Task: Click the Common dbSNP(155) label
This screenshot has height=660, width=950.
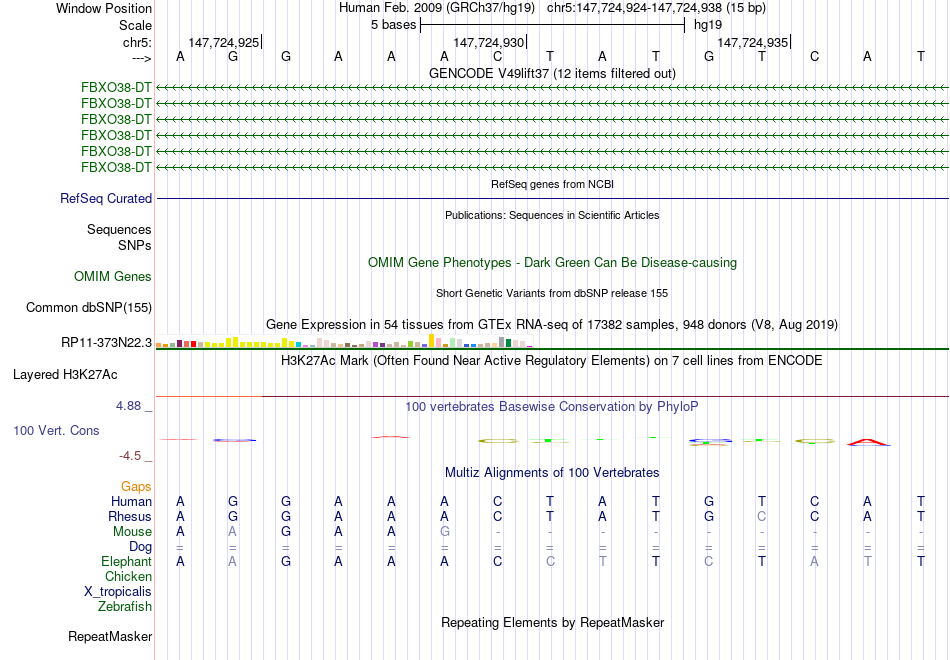Action: pyautogui.click(x=89, y=308)
